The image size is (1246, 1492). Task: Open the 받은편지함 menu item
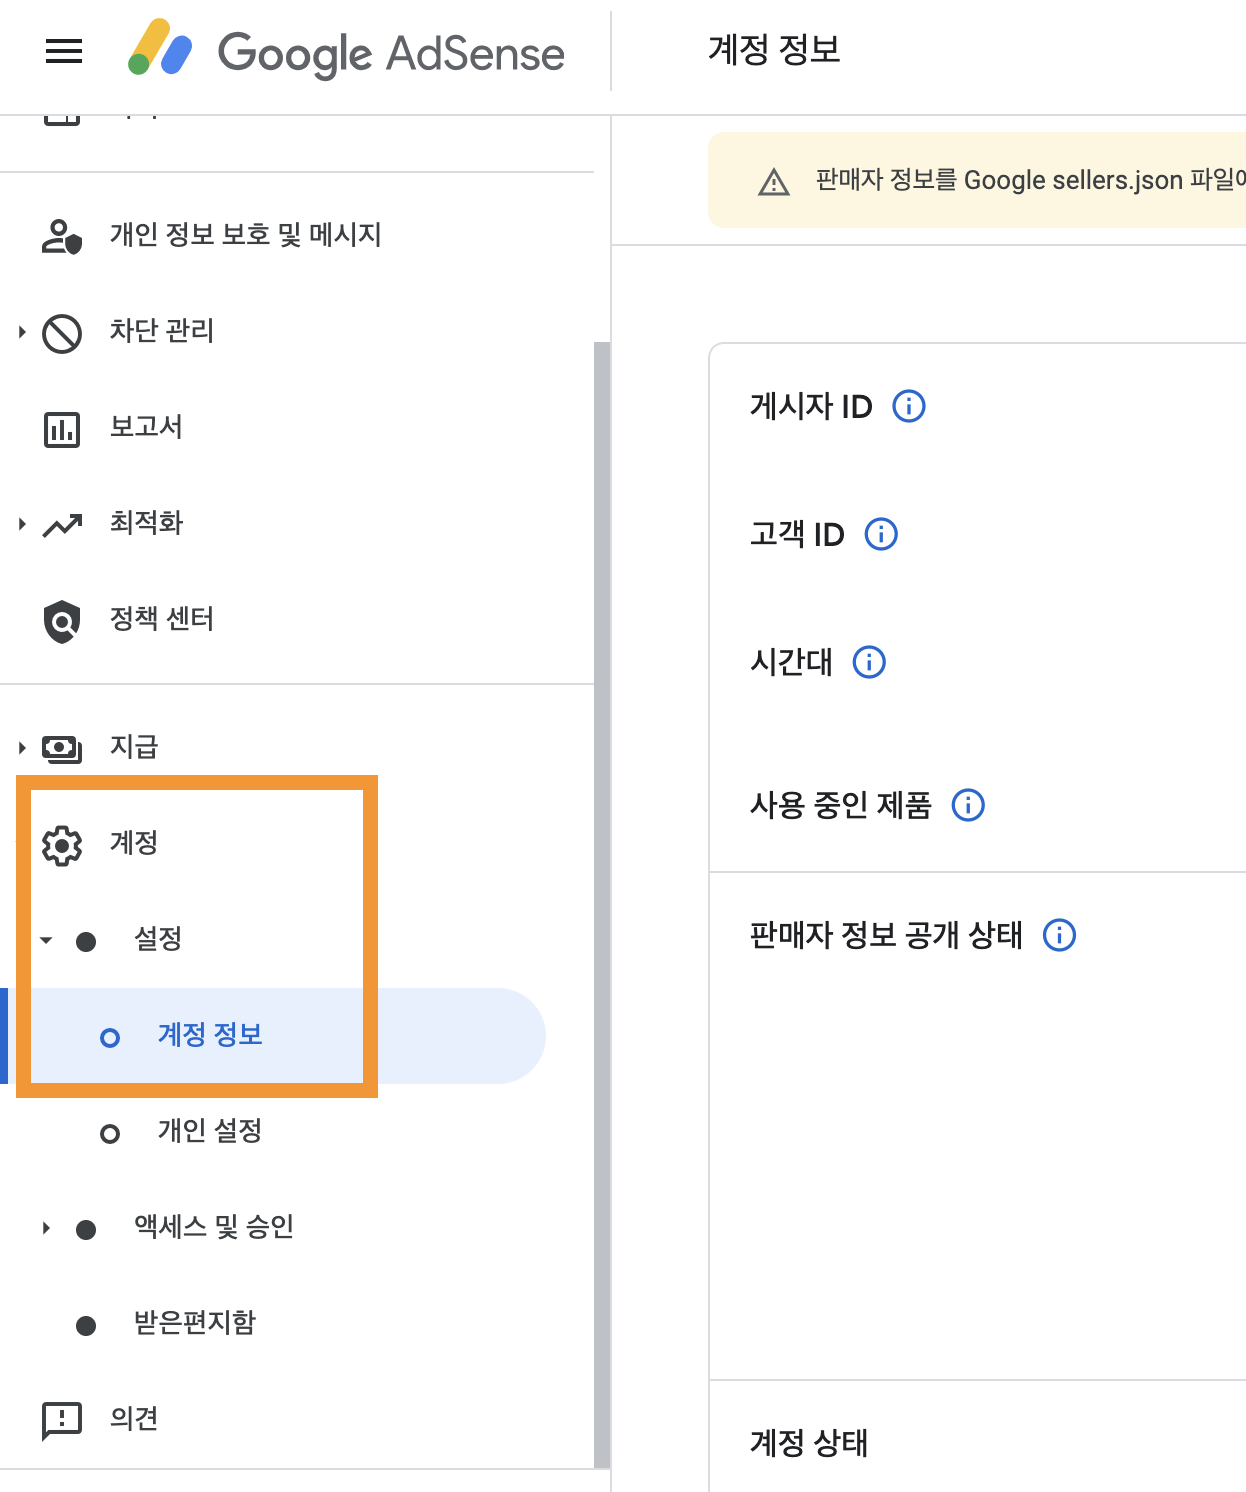tap(194, 1323)
